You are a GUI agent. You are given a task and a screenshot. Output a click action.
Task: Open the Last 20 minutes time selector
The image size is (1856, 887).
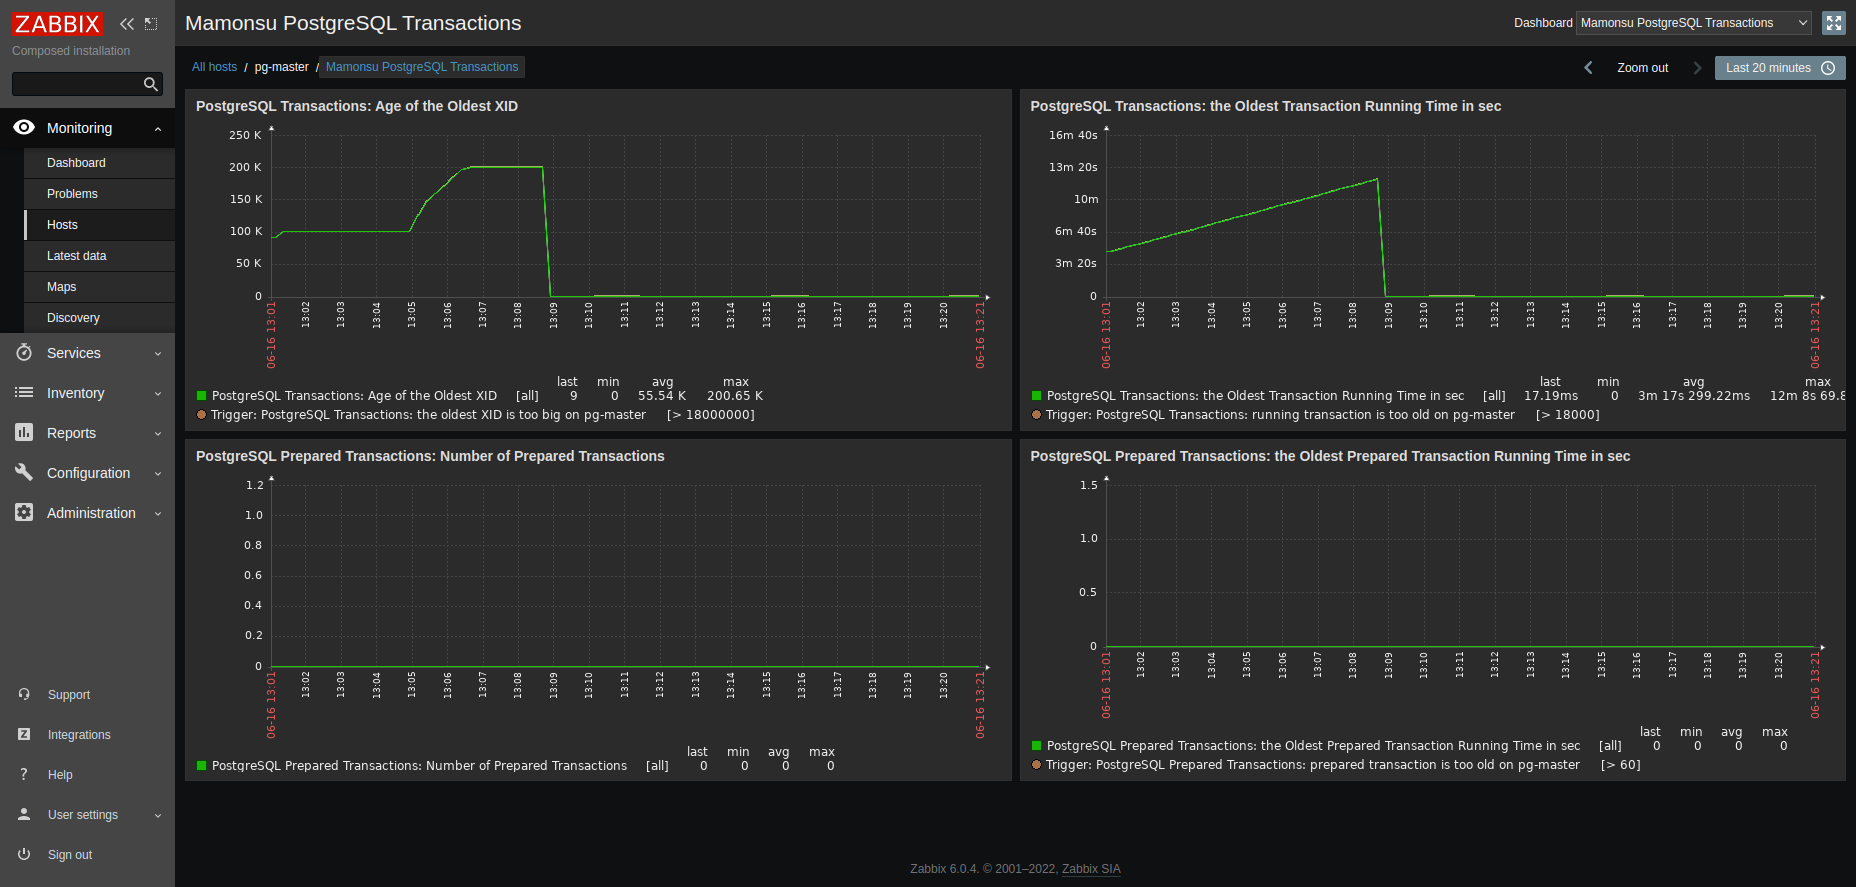click(1780, 68)
